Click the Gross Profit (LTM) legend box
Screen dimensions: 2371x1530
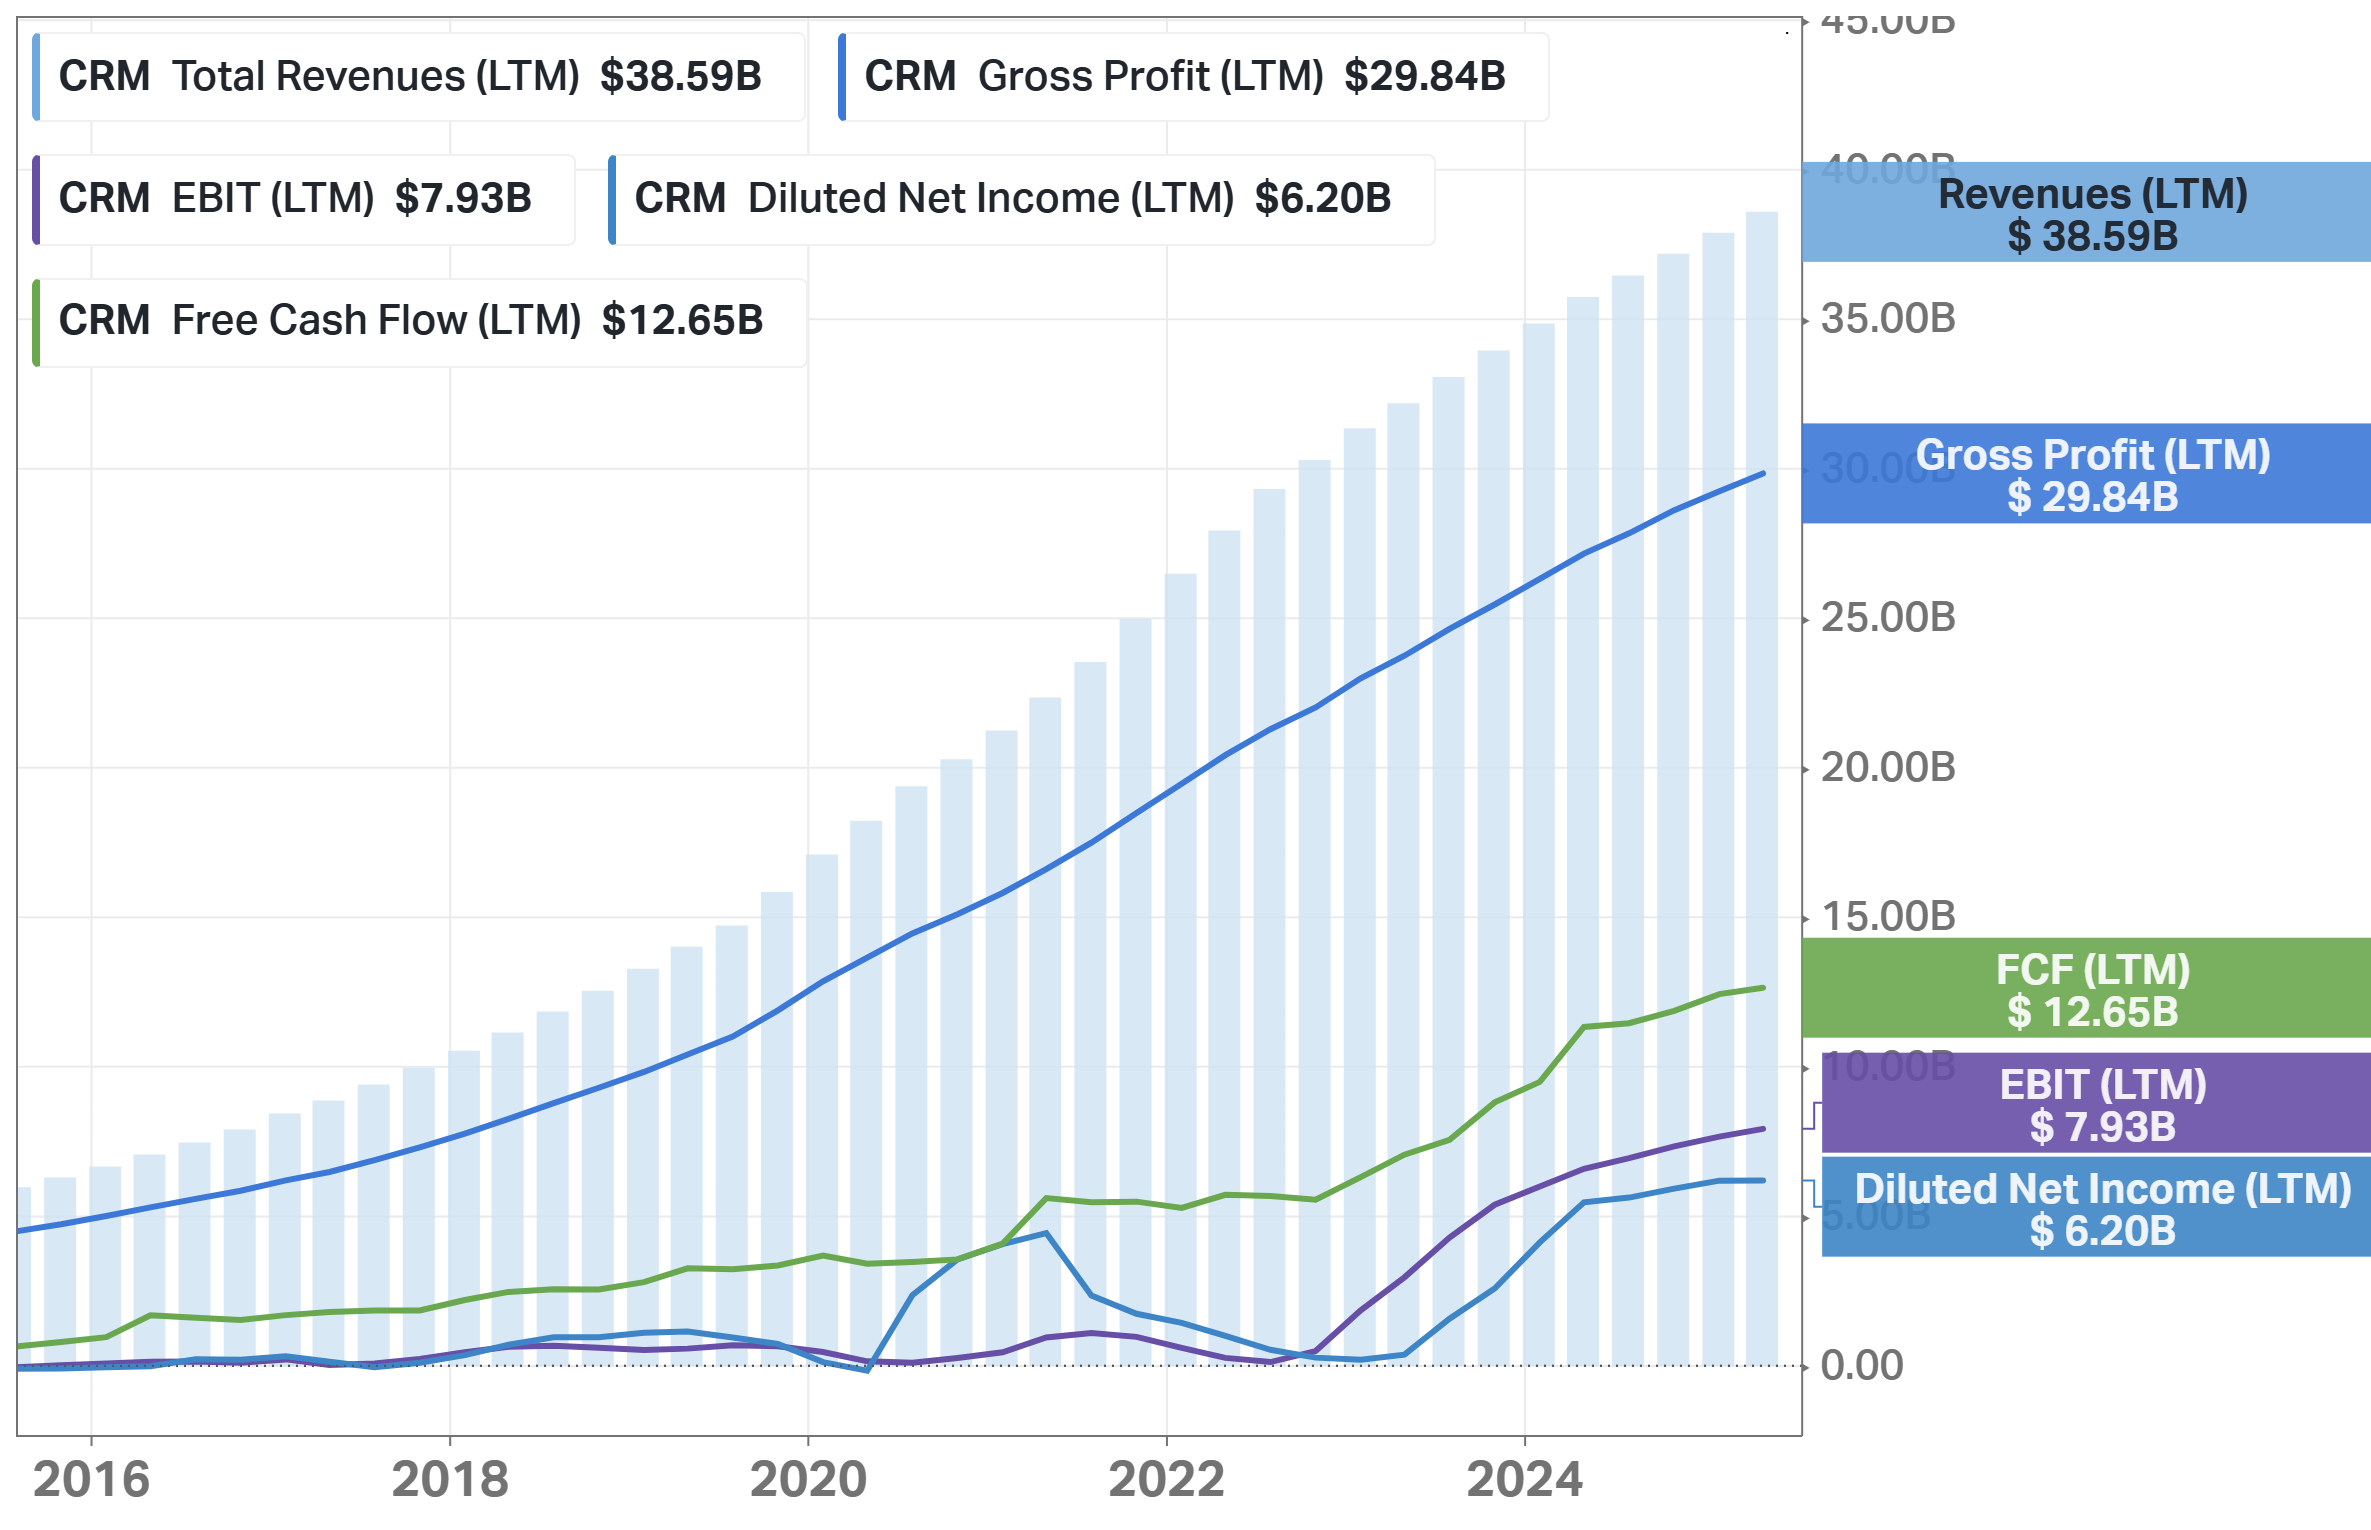pyautogui.click(x=1192, y=77)
